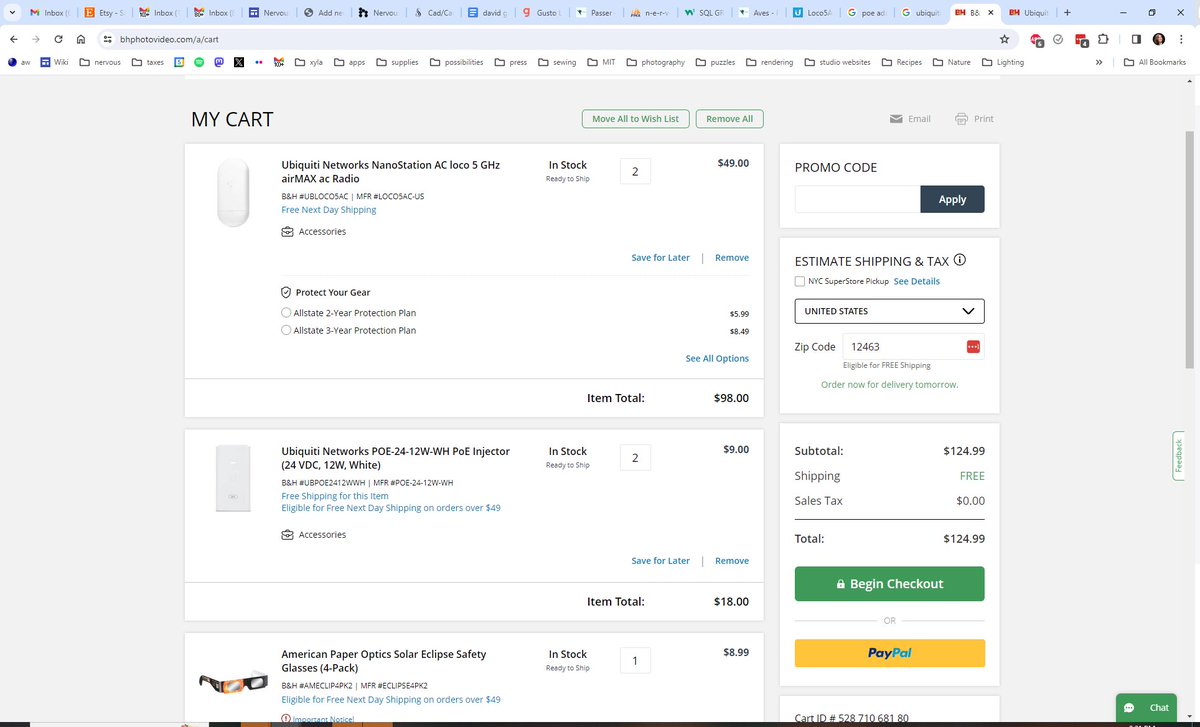The image size is (1200, 727).
Task: Open the Feedback side tab
Action: (1179, 456)
